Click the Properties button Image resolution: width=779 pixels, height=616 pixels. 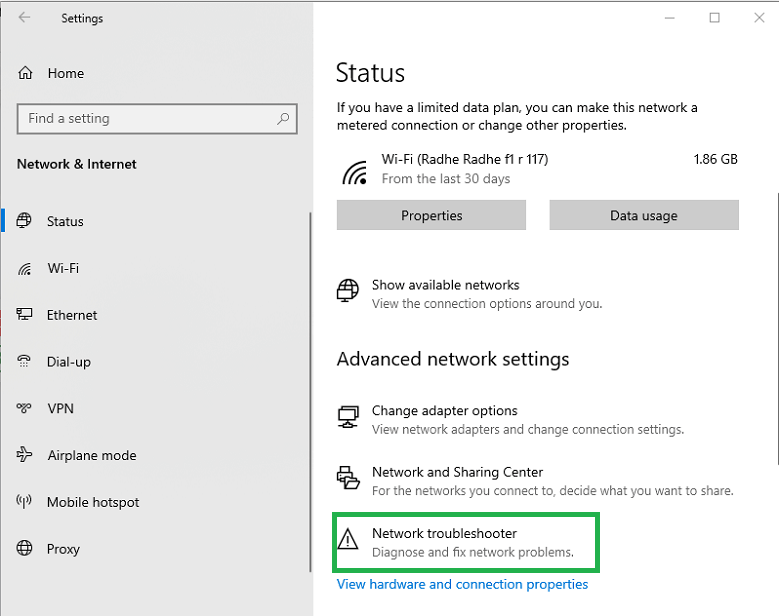[x=431, y=215]
